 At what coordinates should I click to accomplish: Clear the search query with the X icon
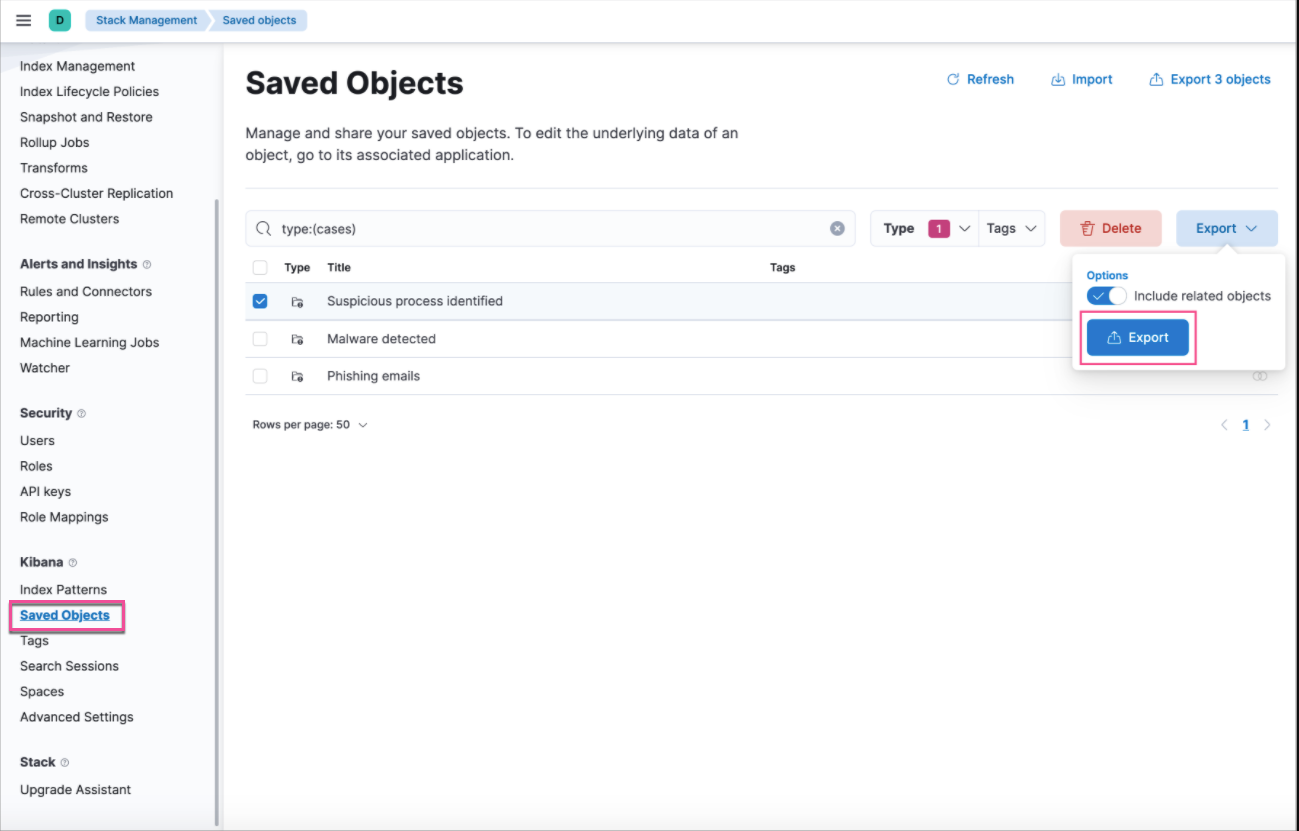837,228
